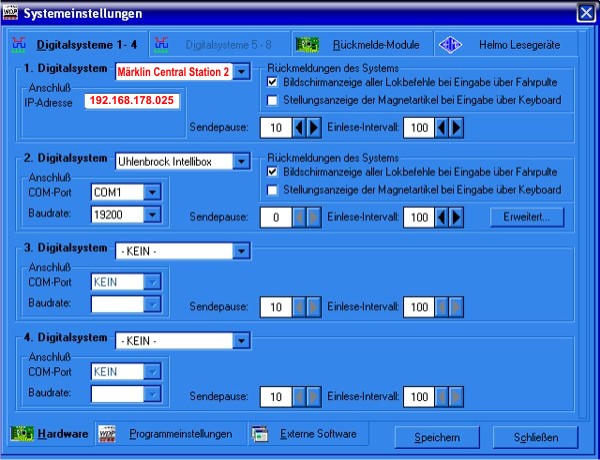Click the Helmo Lesegeräte logo icon
This screenshot has width=600, height=460.
point(450,45)
